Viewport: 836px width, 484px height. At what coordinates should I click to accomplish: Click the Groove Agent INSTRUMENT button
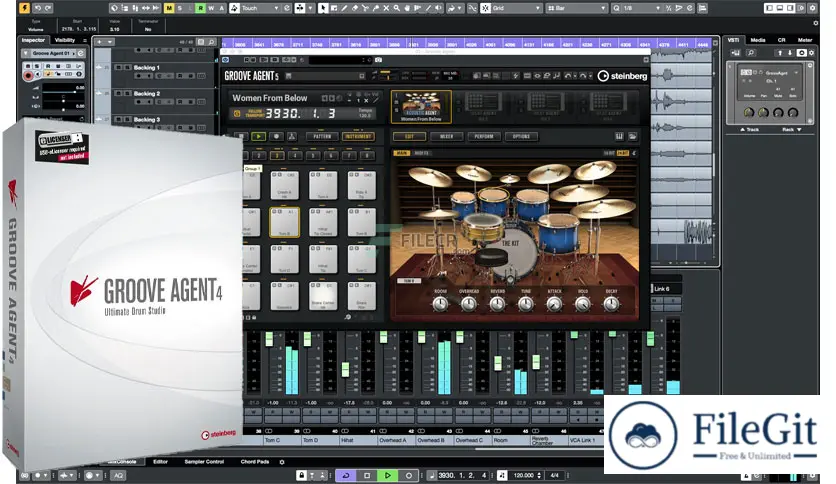point(358,136)
